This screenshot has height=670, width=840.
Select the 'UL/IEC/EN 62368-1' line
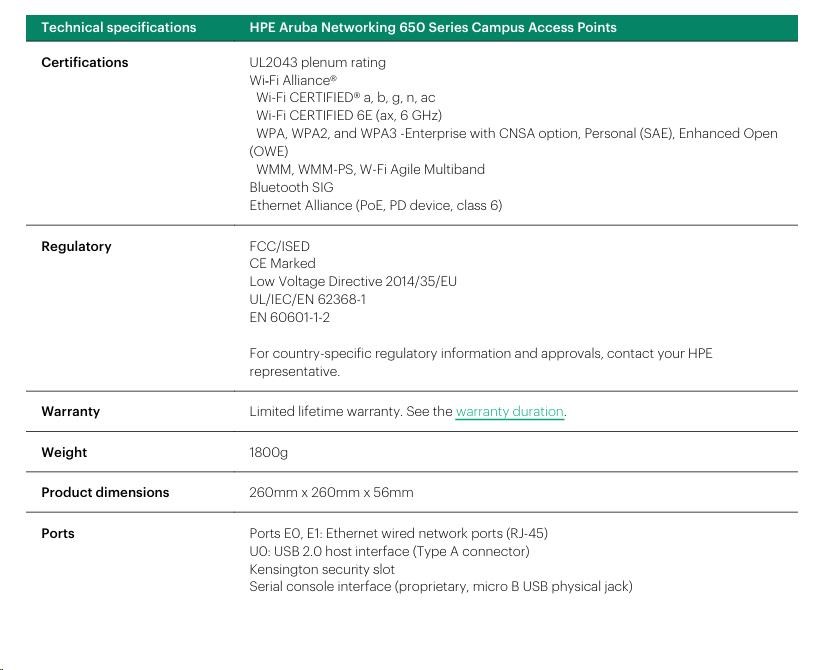pyautogui.click(x=308, y=299)
